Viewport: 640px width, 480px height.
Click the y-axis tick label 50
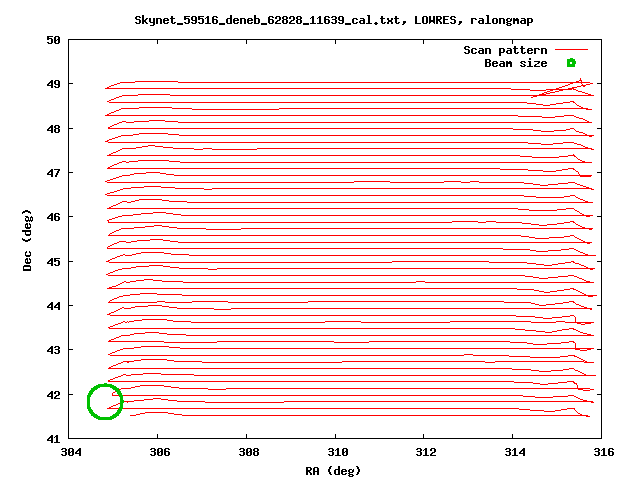[x=53, y=40]
